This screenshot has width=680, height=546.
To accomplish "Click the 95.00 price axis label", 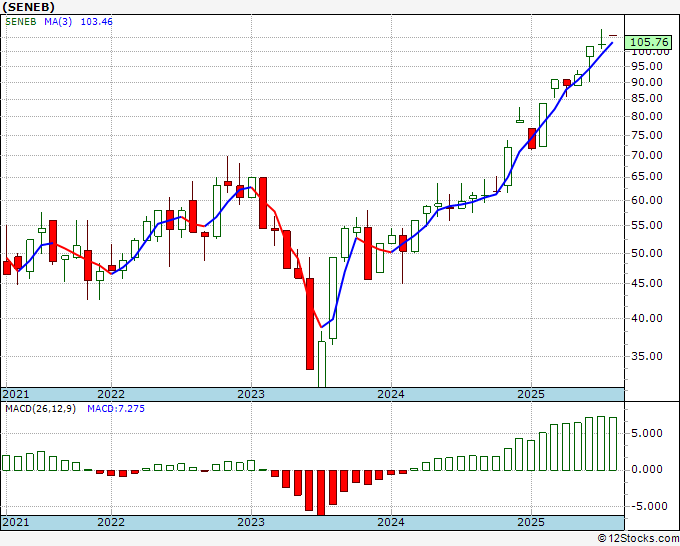I will click(647, 66).
